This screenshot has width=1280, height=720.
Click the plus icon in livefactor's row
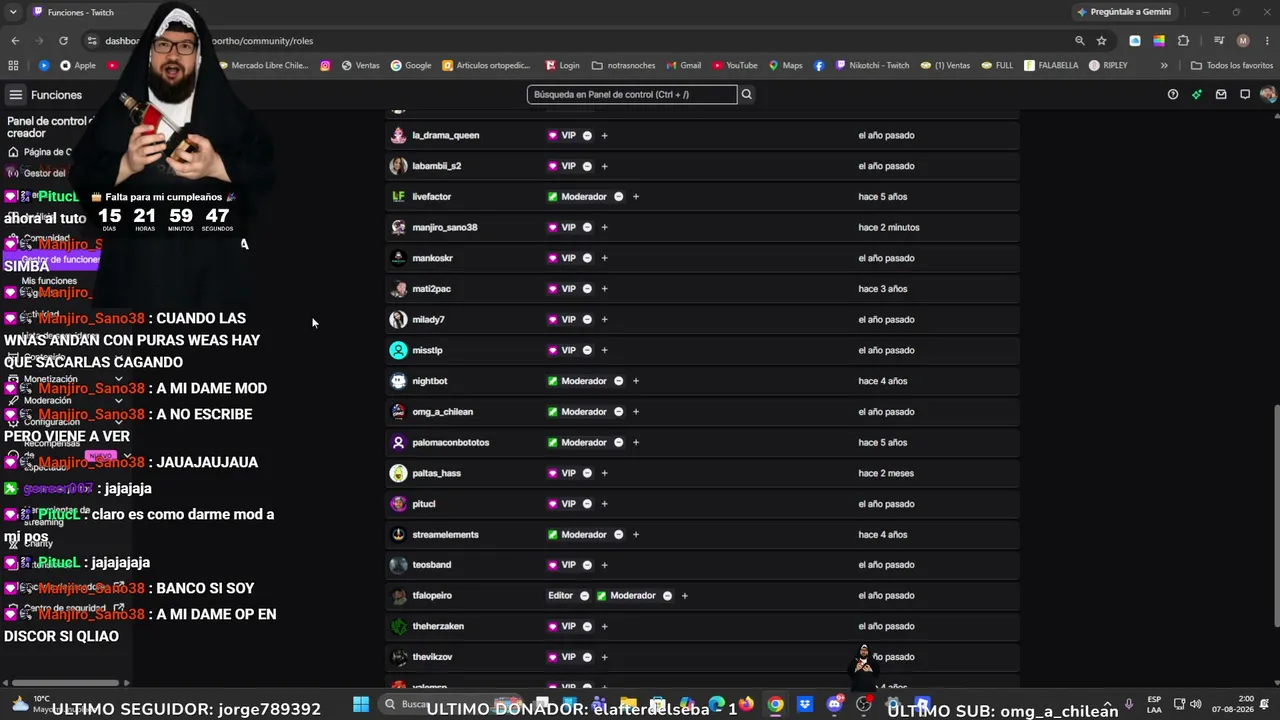[x=636, y=197]
